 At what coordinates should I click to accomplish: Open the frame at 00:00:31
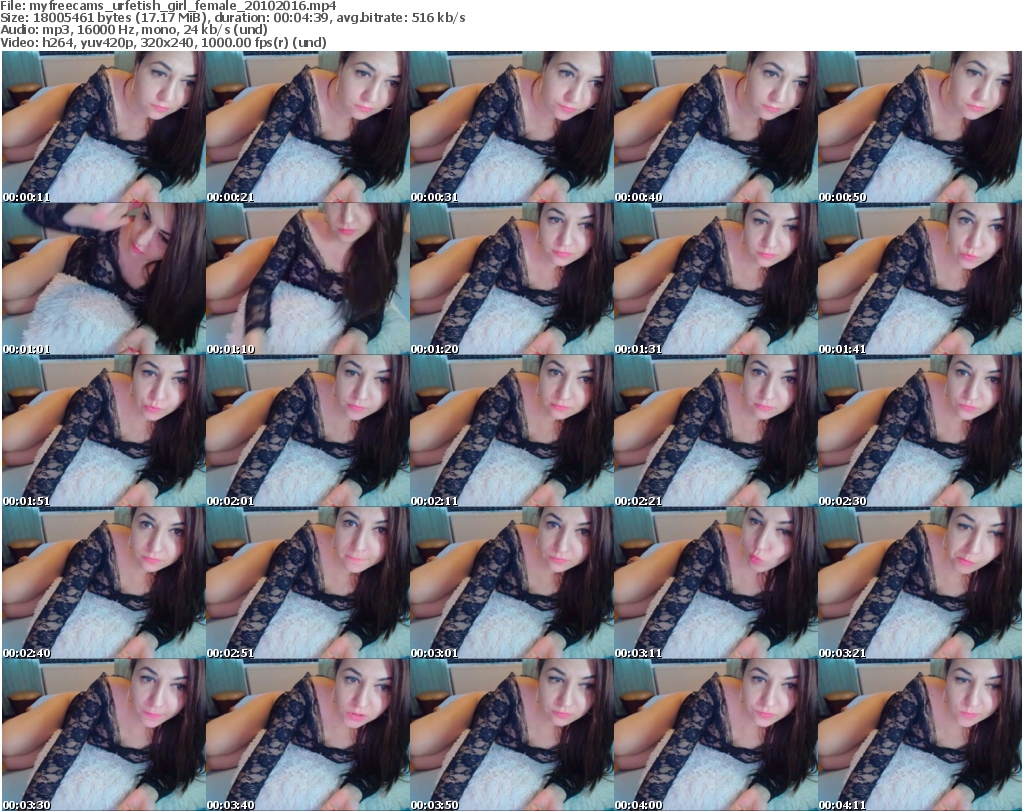point(511,127)
